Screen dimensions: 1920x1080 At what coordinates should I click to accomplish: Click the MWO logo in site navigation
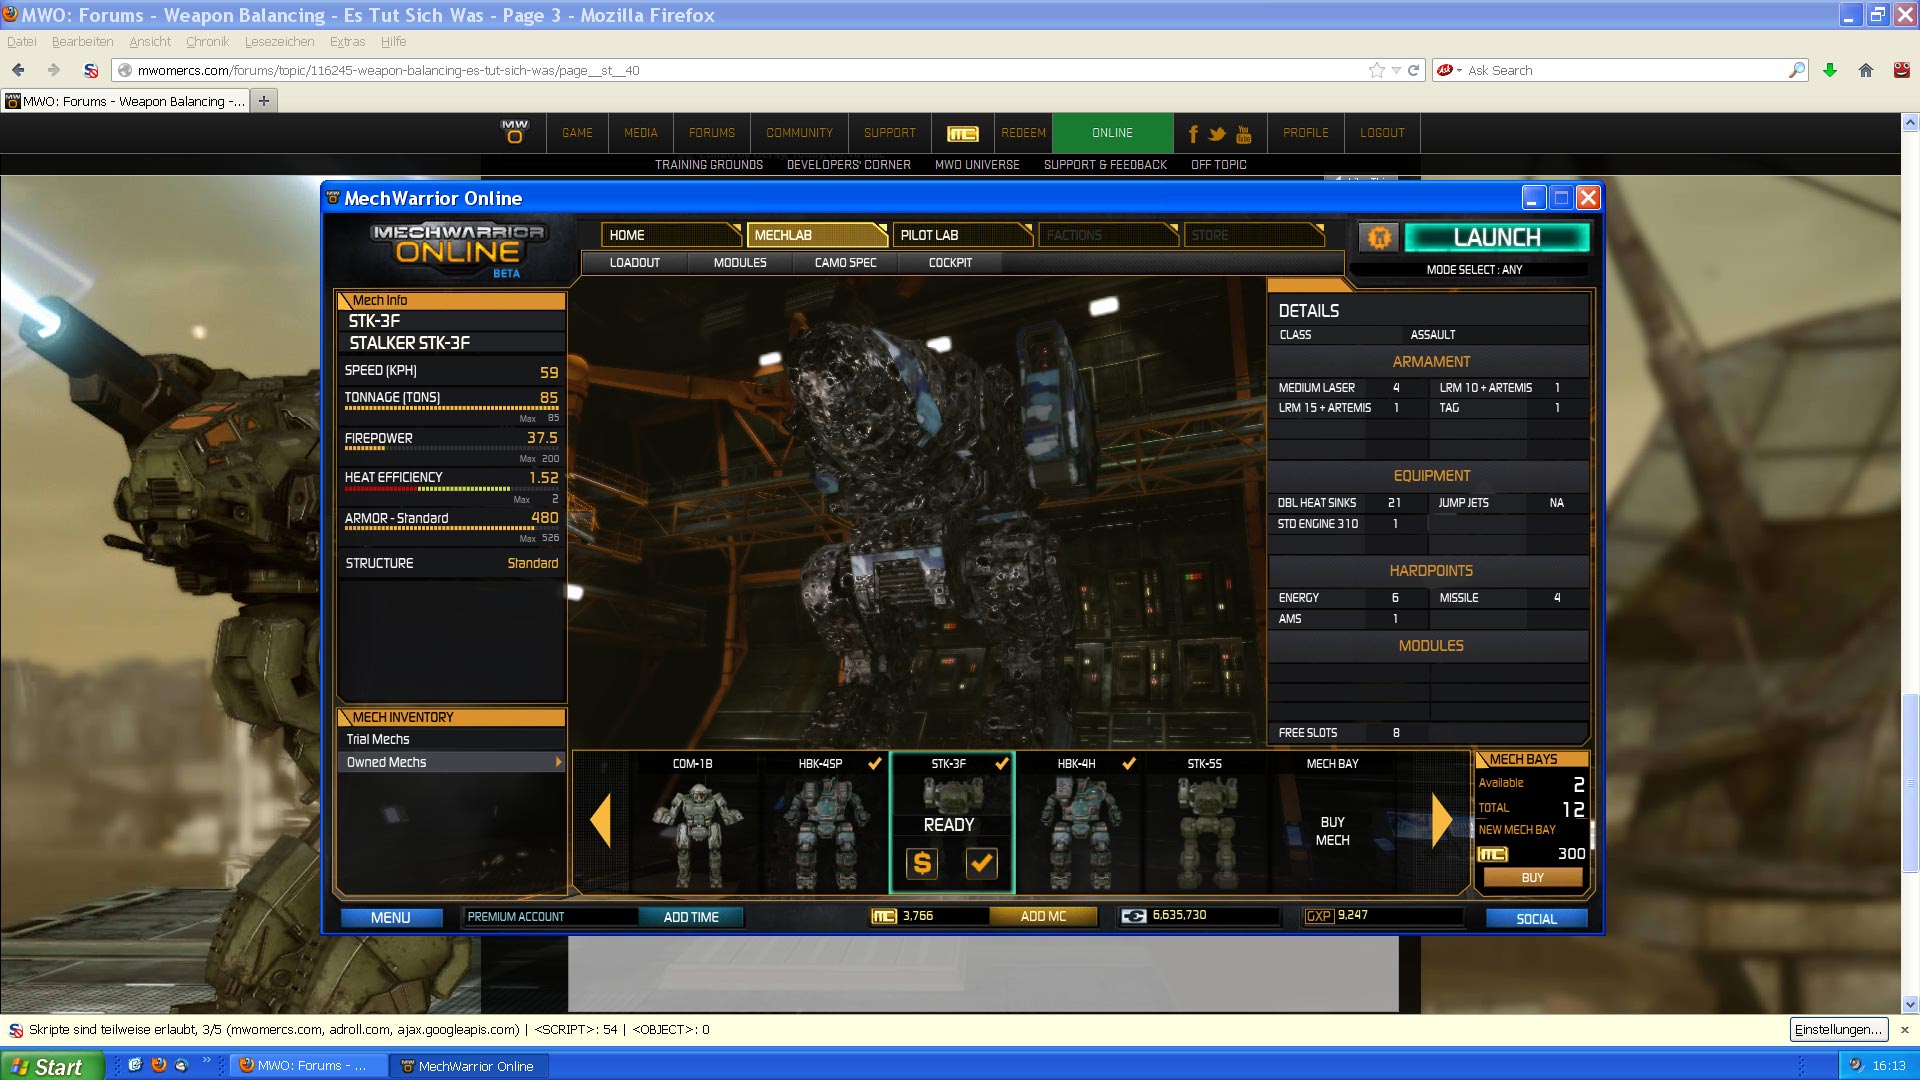tap(514, 132)
